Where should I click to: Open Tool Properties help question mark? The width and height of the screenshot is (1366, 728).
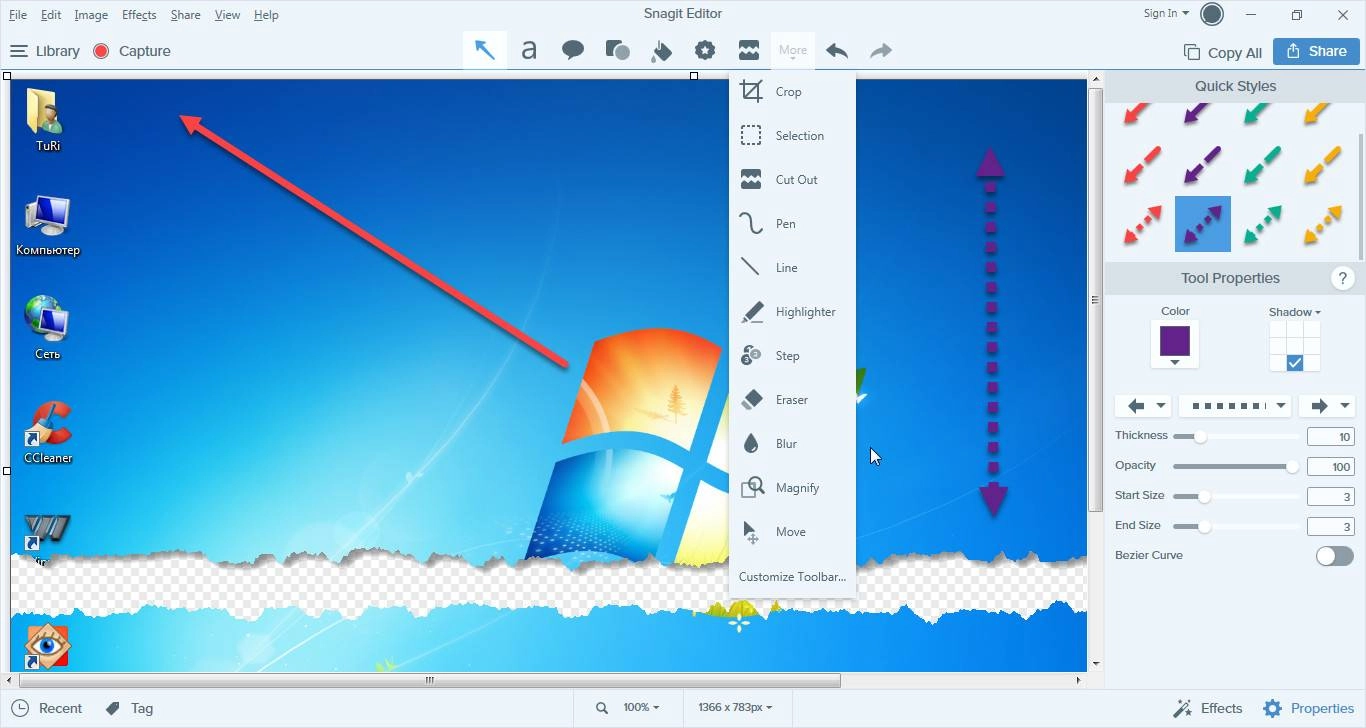pyautogui.click(x=1342, y=278)
